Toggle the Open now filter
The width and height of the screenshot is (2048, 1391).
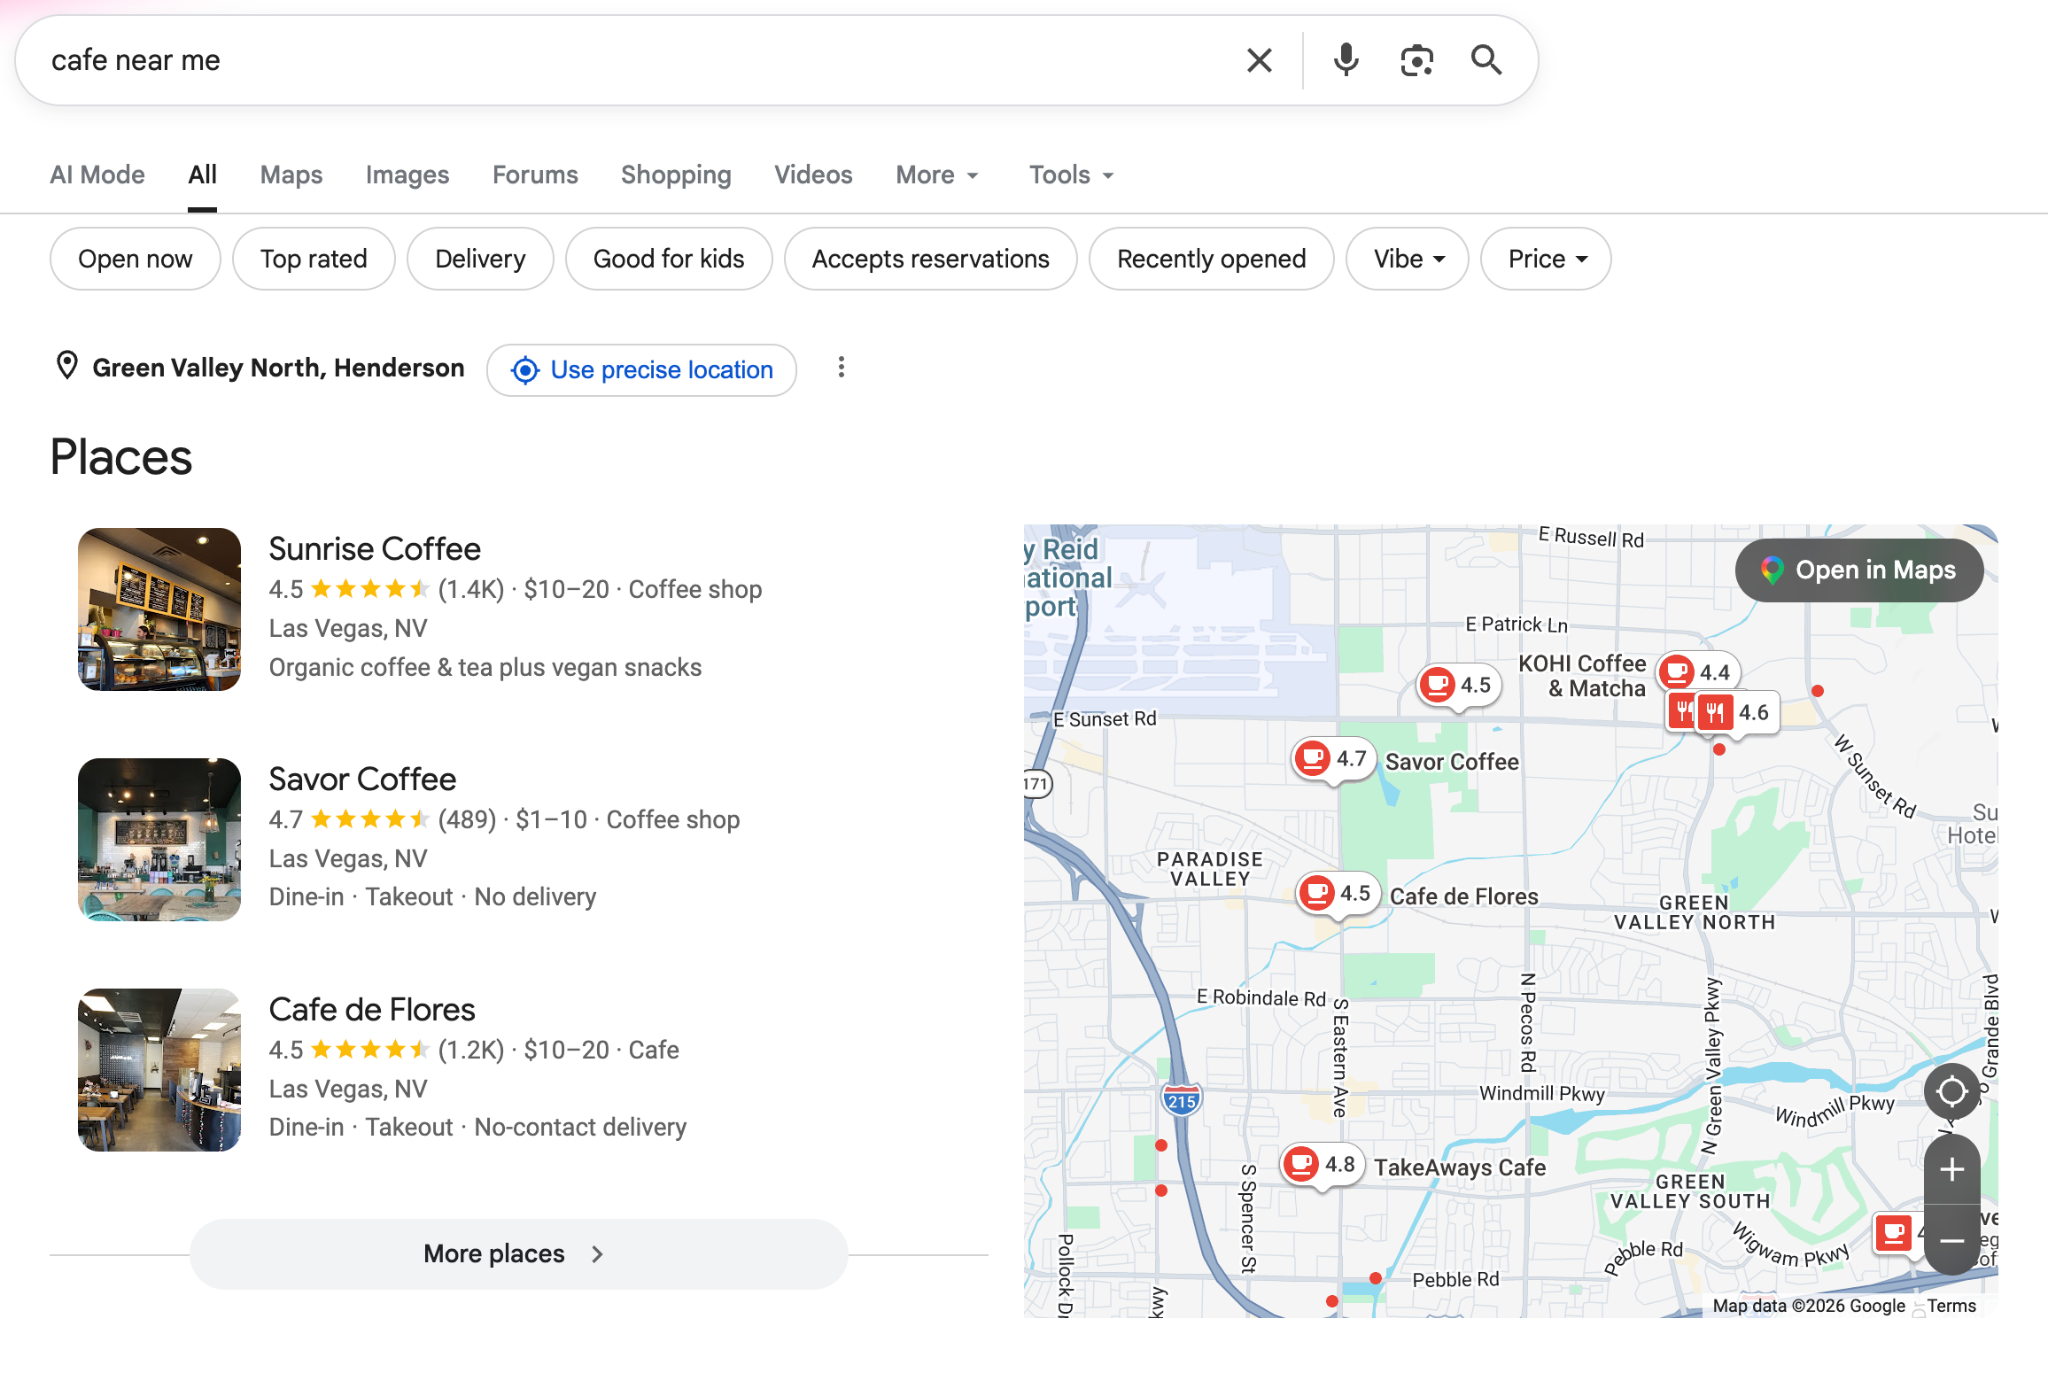(x=135, y=259)
